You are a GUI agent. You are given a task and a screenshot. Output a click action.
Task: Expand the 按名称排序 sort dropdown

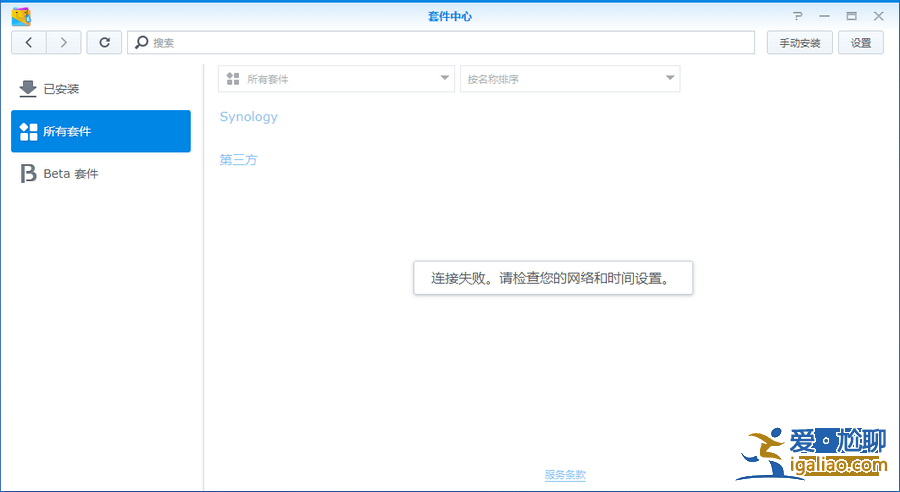570,79
